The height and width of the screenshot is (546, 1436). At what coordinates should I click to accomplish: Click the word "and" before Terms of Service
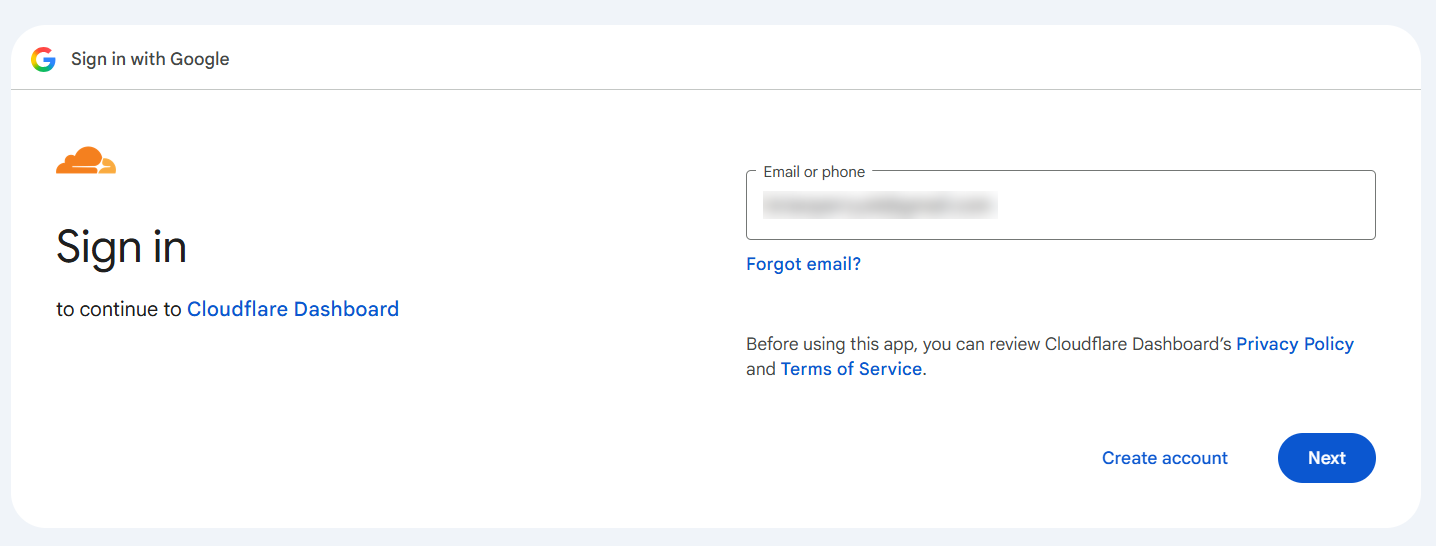761,369
